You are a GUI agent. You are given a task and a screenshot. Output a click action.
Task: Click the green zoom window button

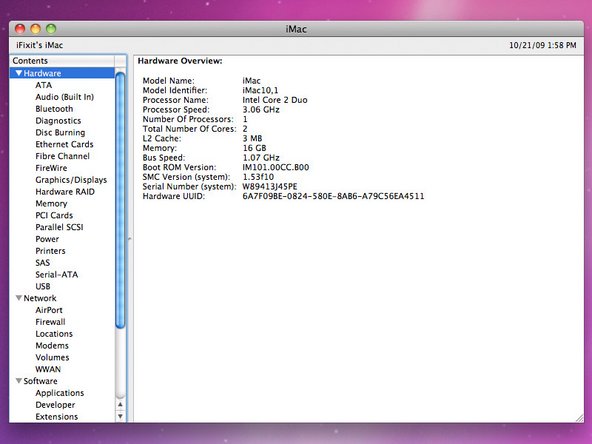pos(51,29)
